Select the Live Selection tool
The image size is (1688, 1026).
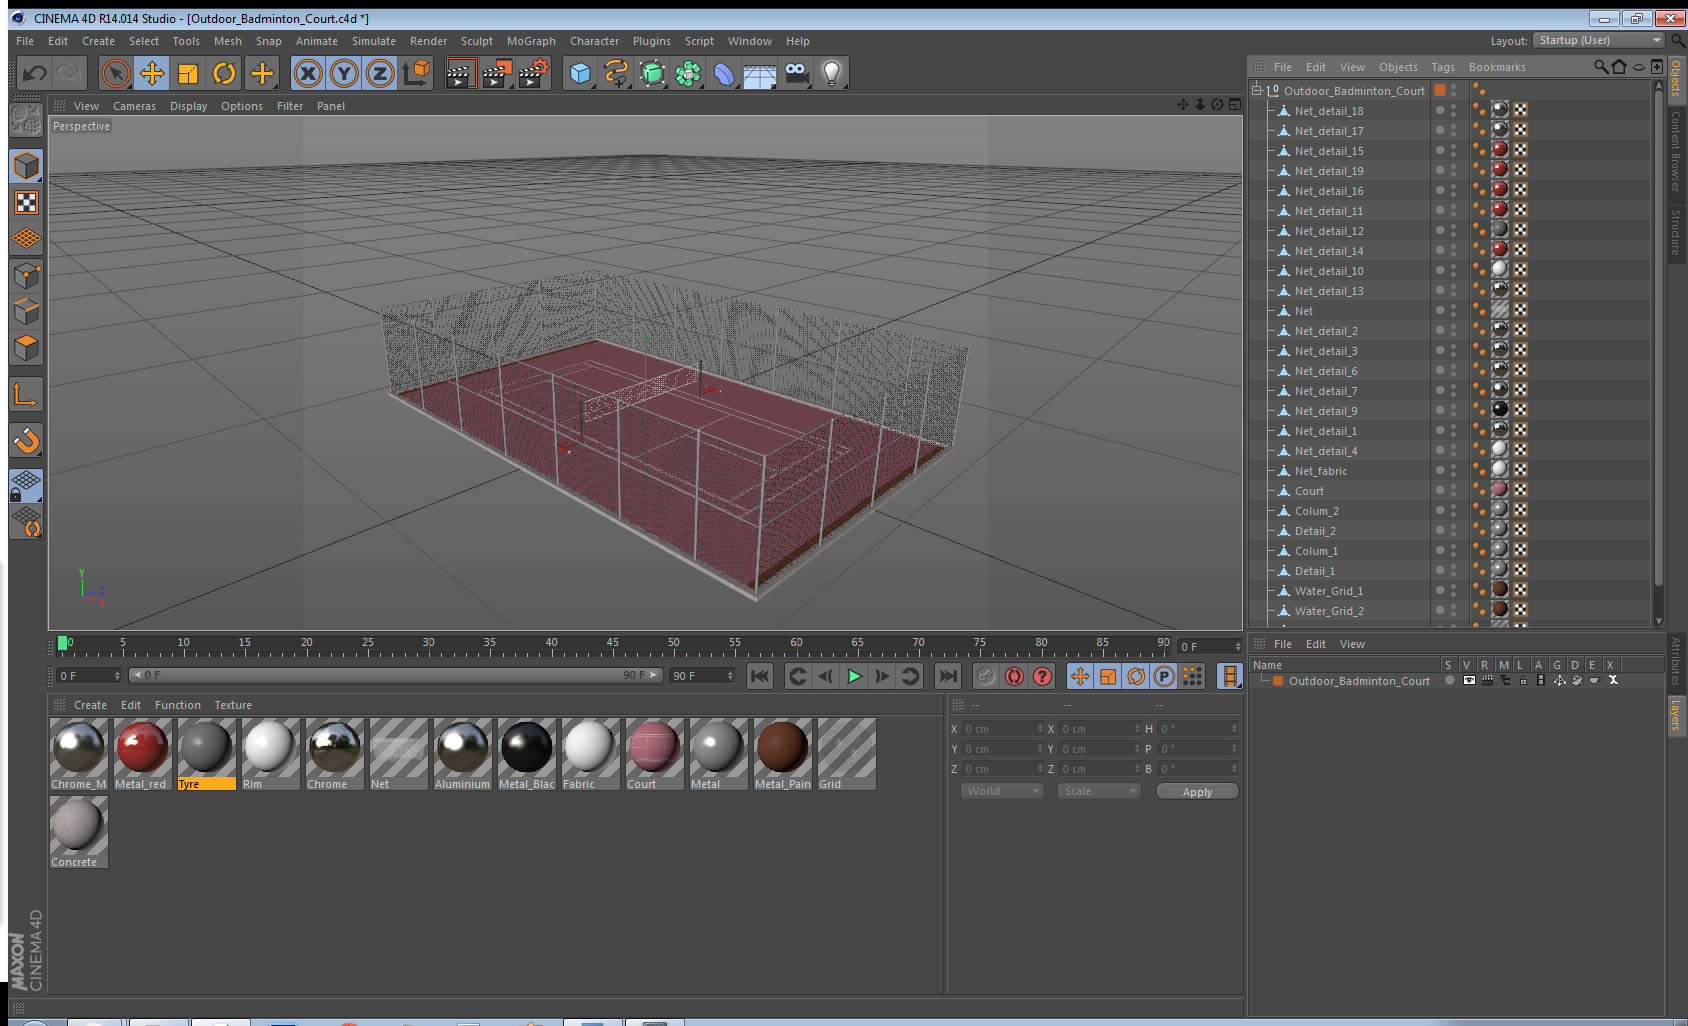tap(116, 73)
